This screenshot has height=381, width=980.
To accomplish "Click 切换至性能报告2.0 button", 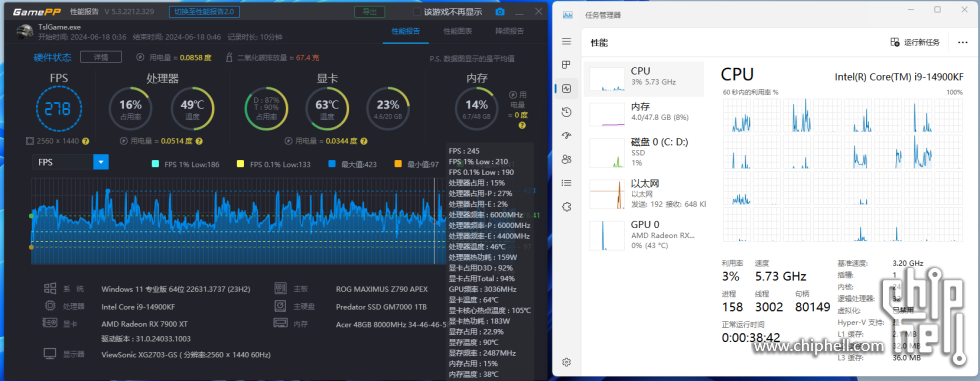I will click(204, 12).
